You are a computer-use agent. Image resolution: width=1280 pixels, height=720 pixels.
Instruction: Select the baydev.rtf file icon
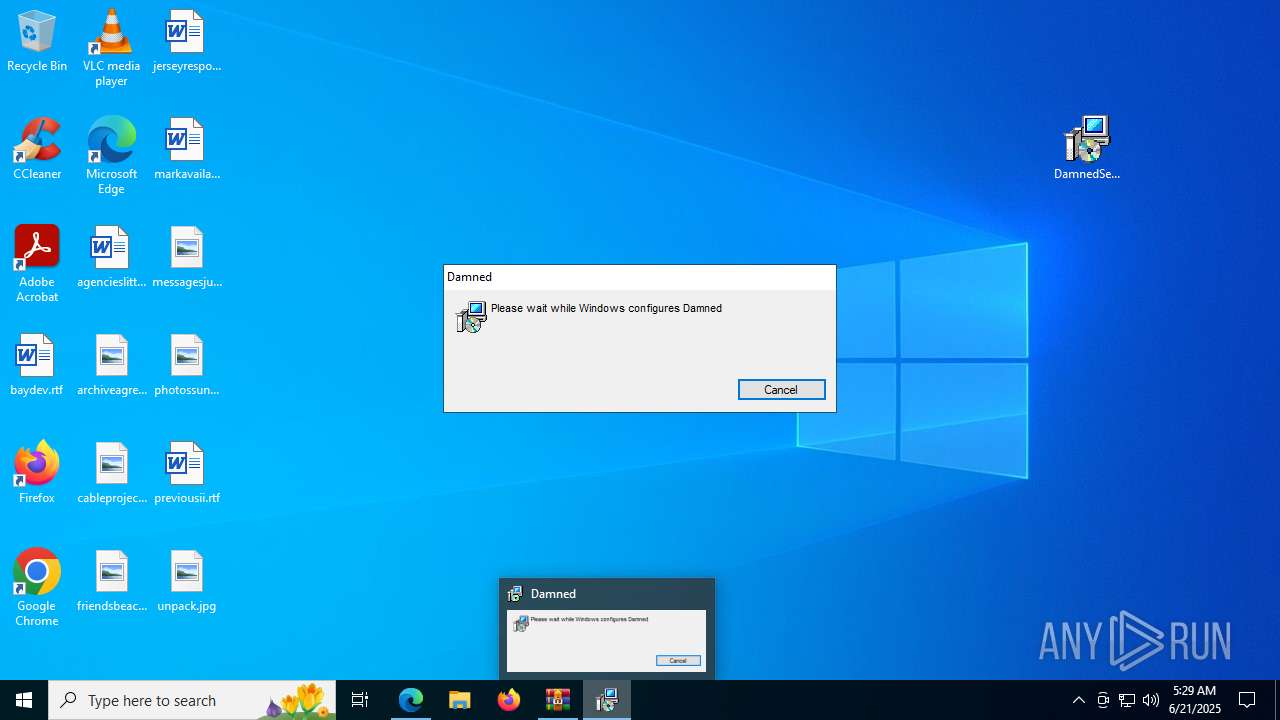pos(37,366)
